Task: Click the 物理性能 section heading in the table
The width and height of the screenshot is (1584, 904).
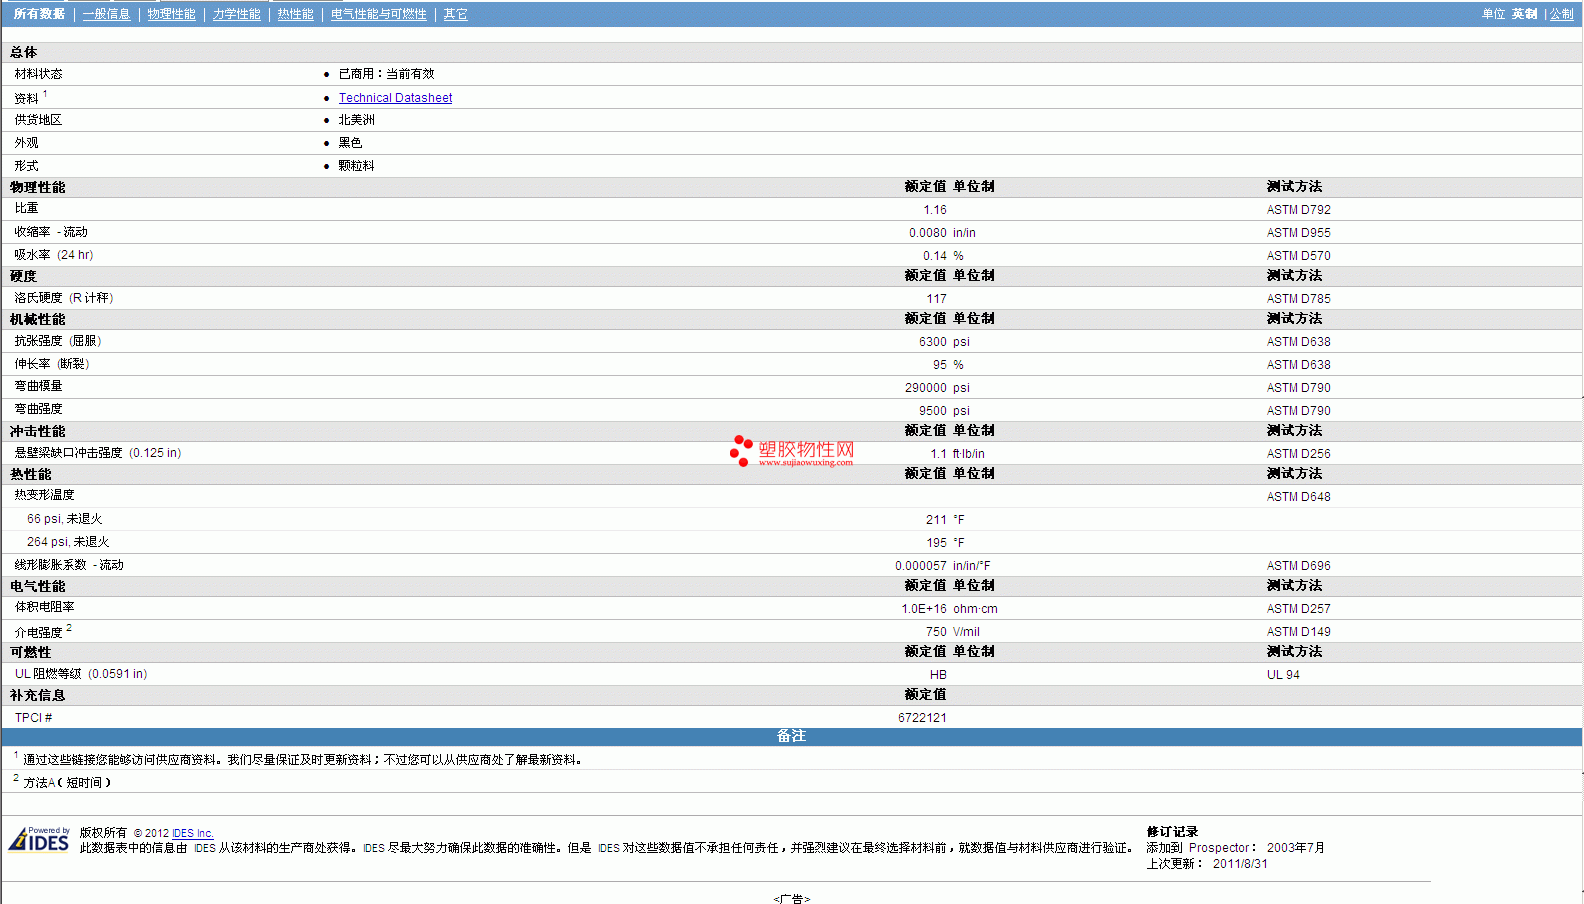Action: tap(37, 187)
